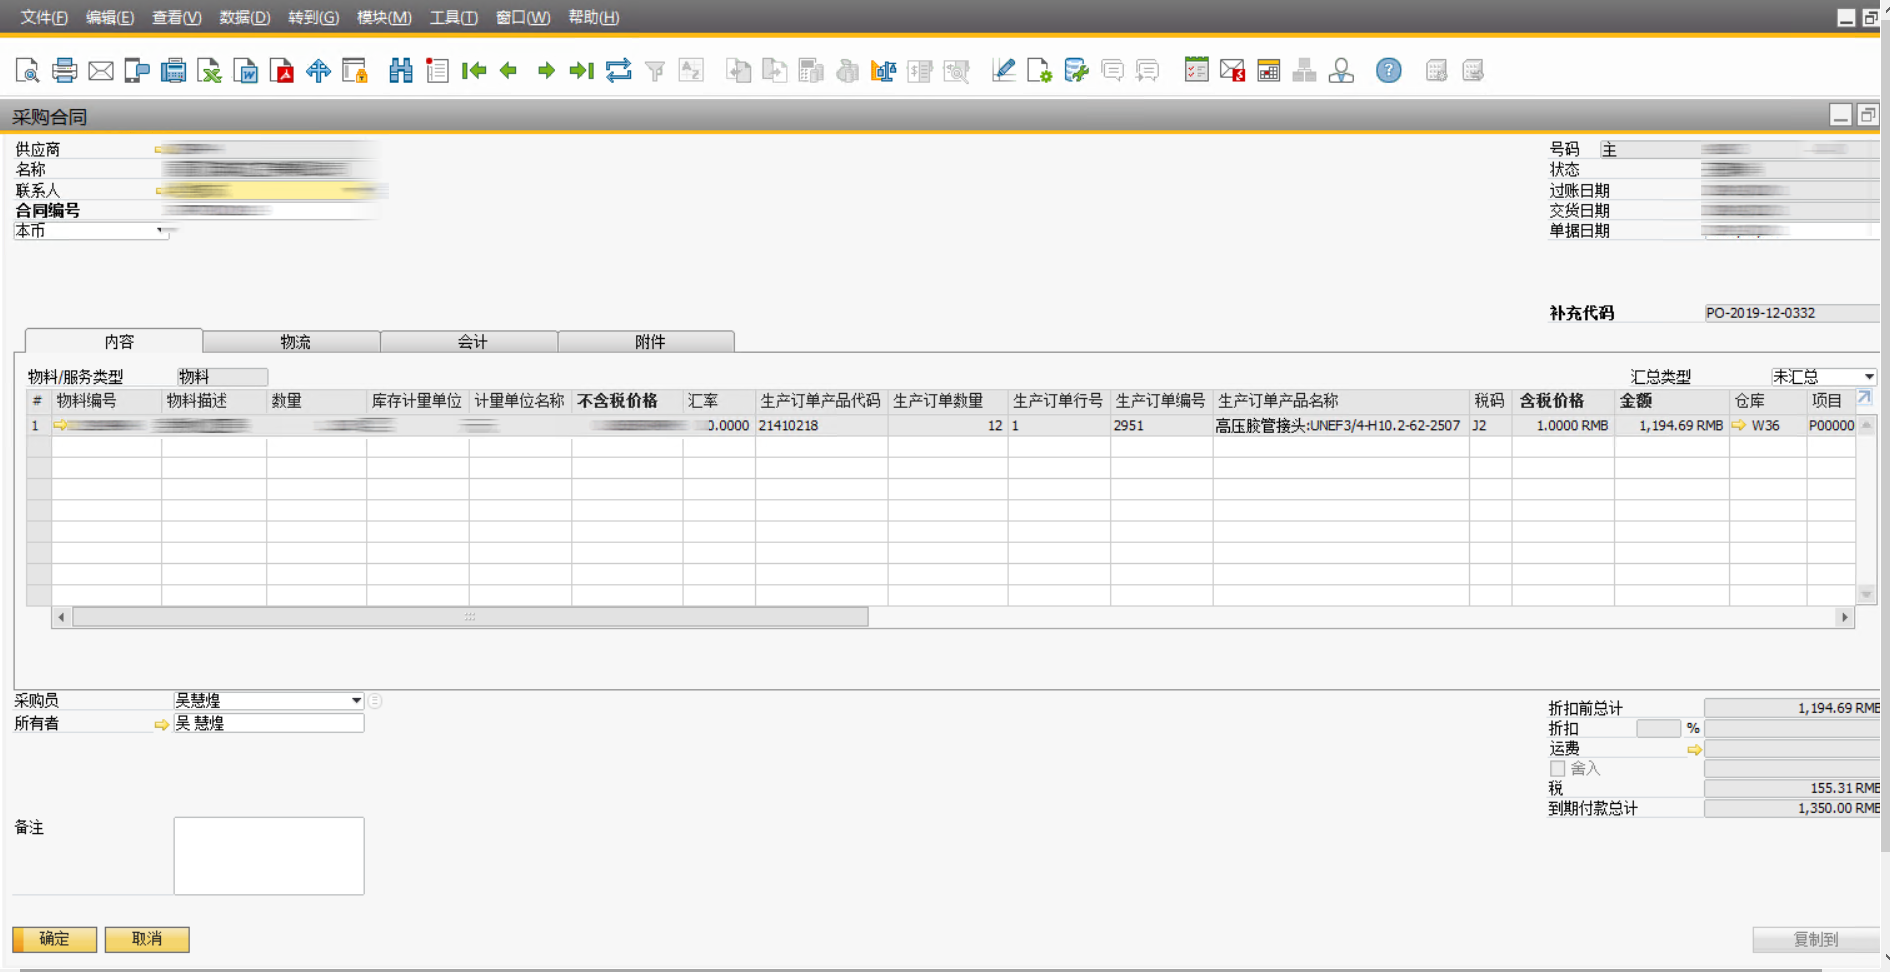Jump to the last data record
Viewport: 1890px width, 972px height.
[x=581, y=70]
